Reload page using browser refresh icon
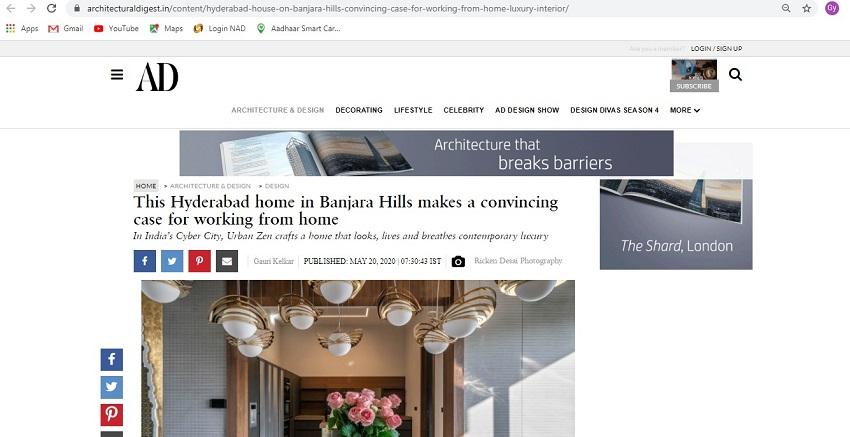 point(51,8)
